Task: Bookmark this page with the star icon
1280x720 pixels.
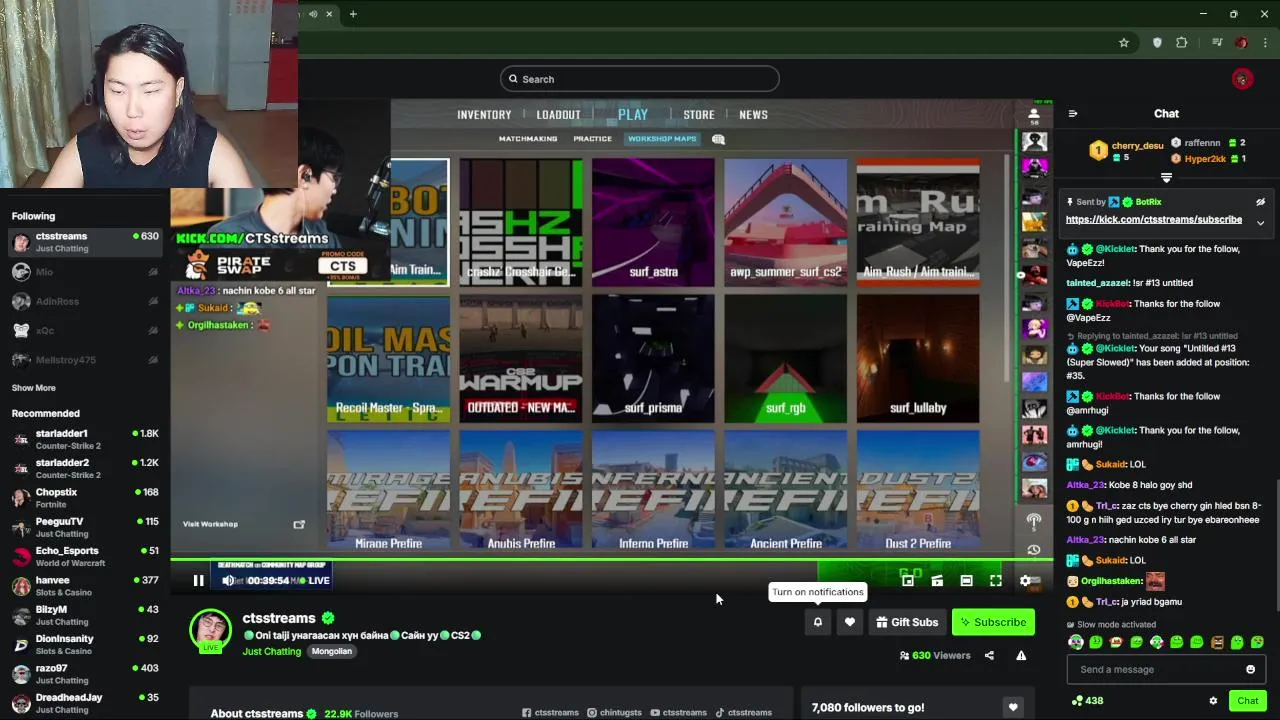Action: (x=1124, y=43)
